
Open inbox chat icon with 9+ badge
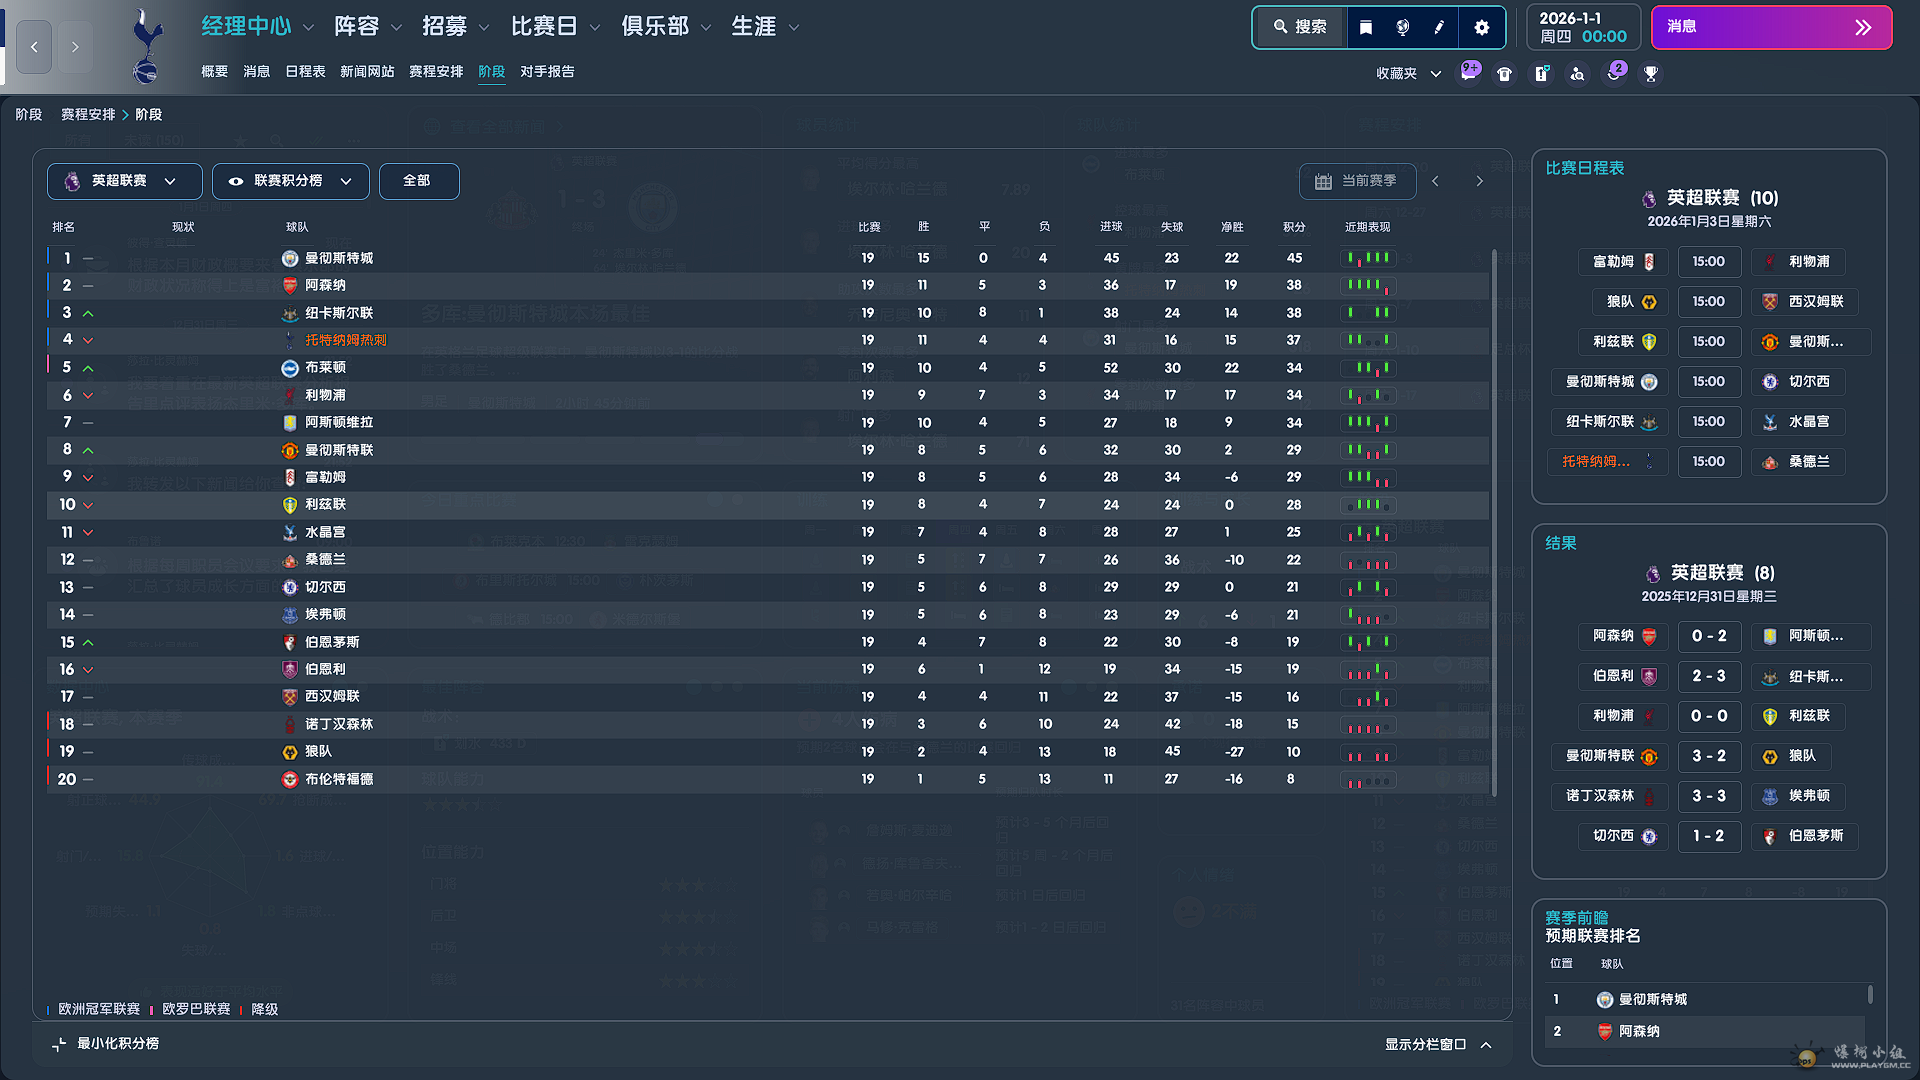pos(1469,72)
